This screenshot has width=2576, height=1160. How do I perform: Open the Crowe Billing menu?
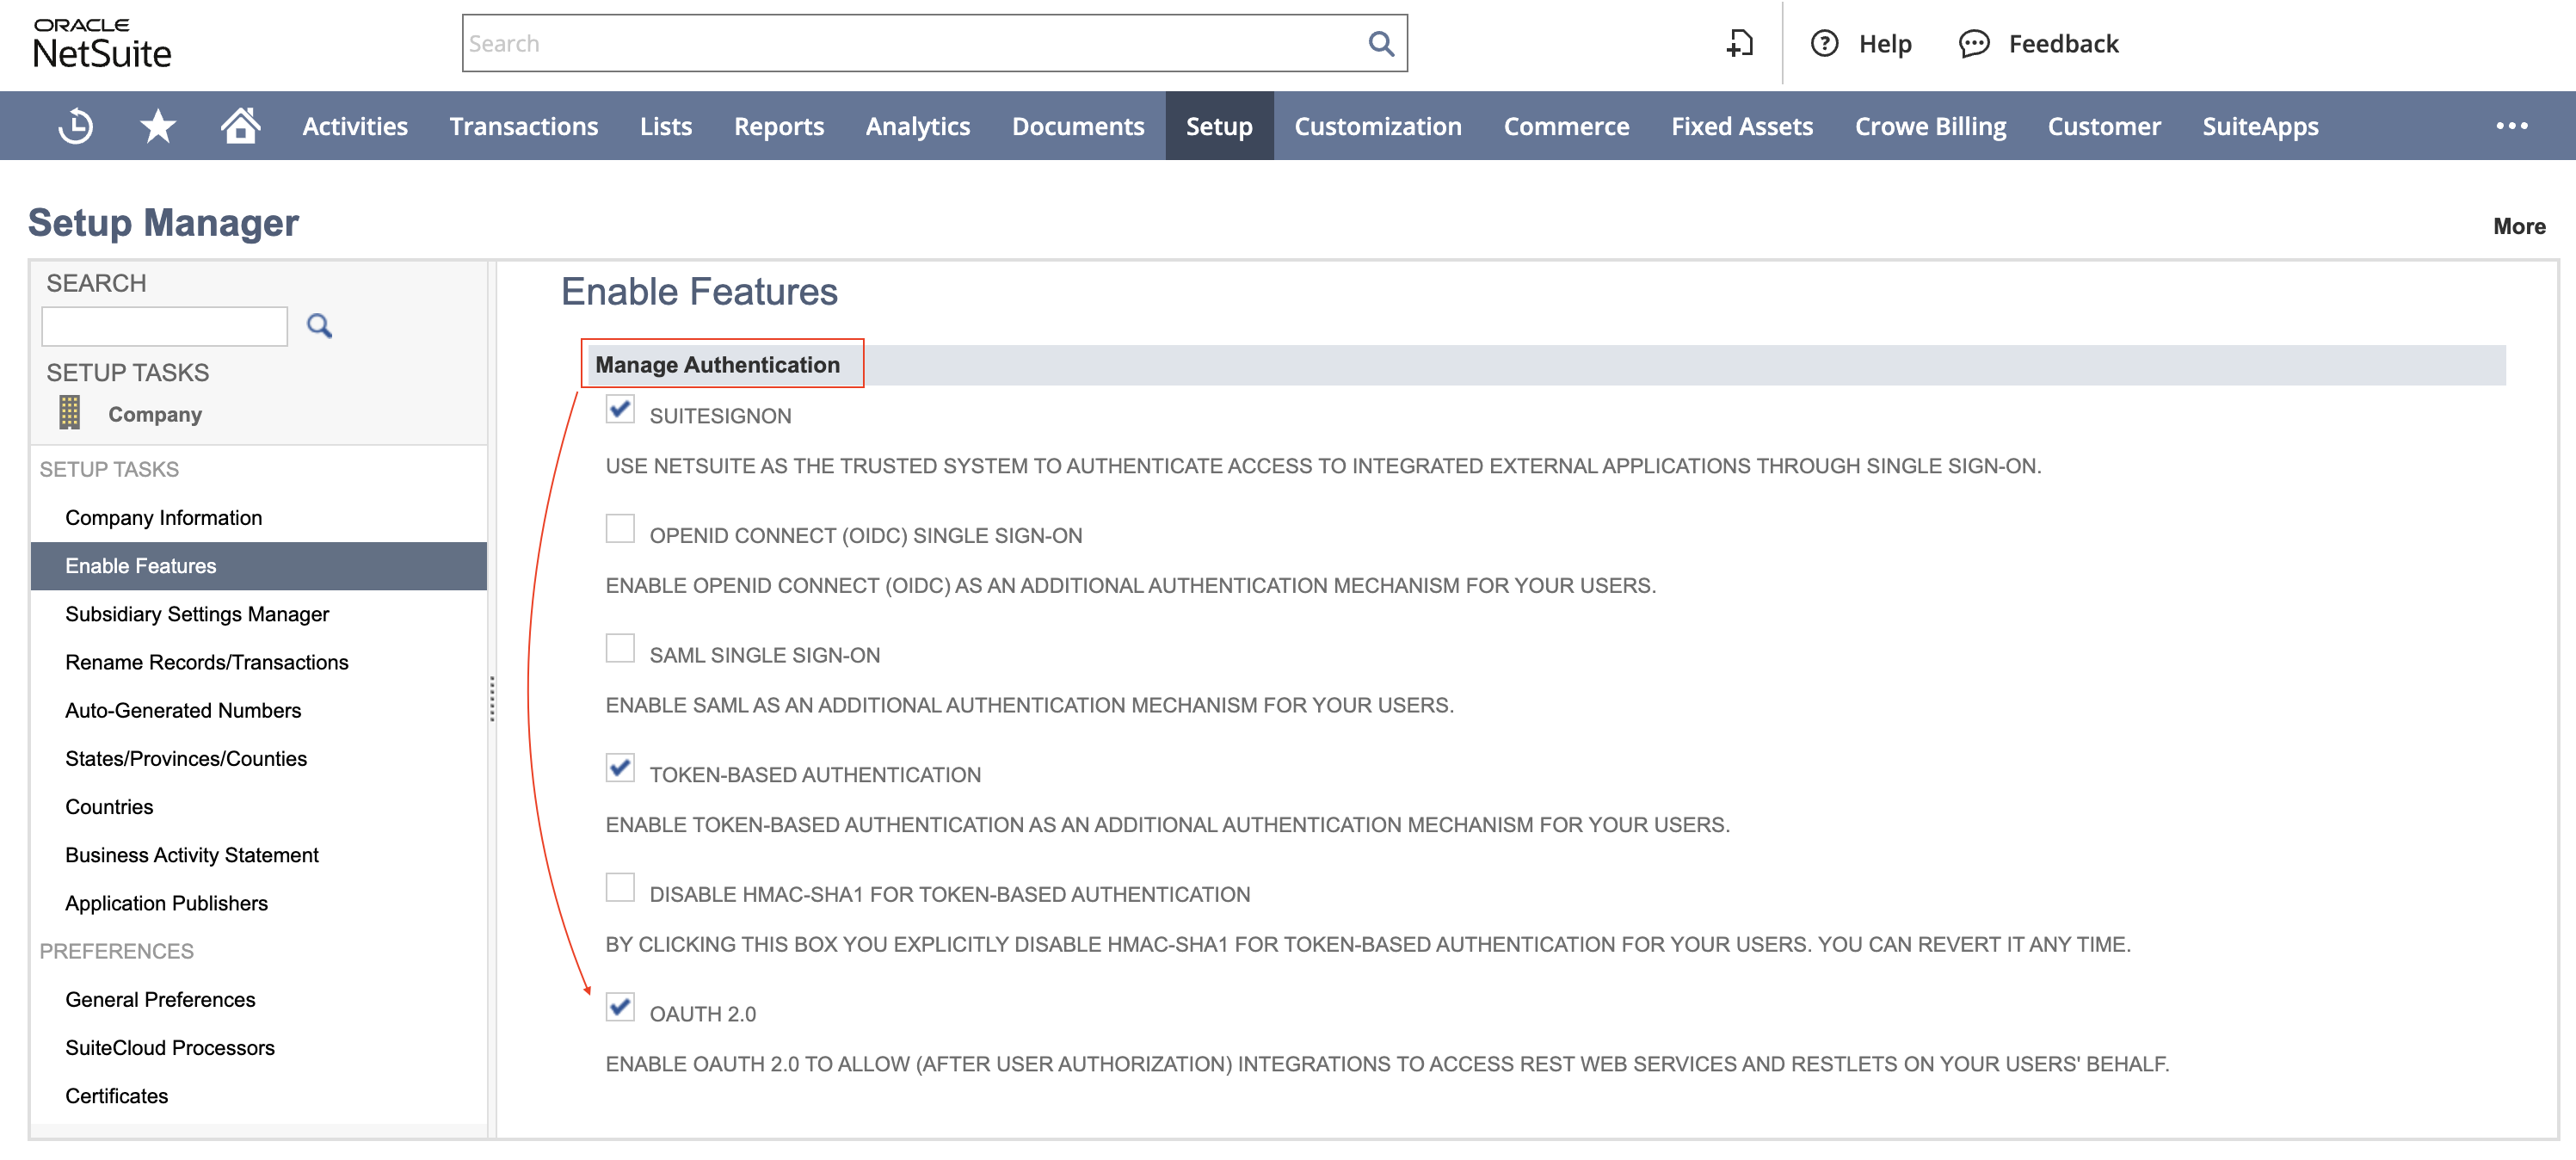click(1930, 126)
